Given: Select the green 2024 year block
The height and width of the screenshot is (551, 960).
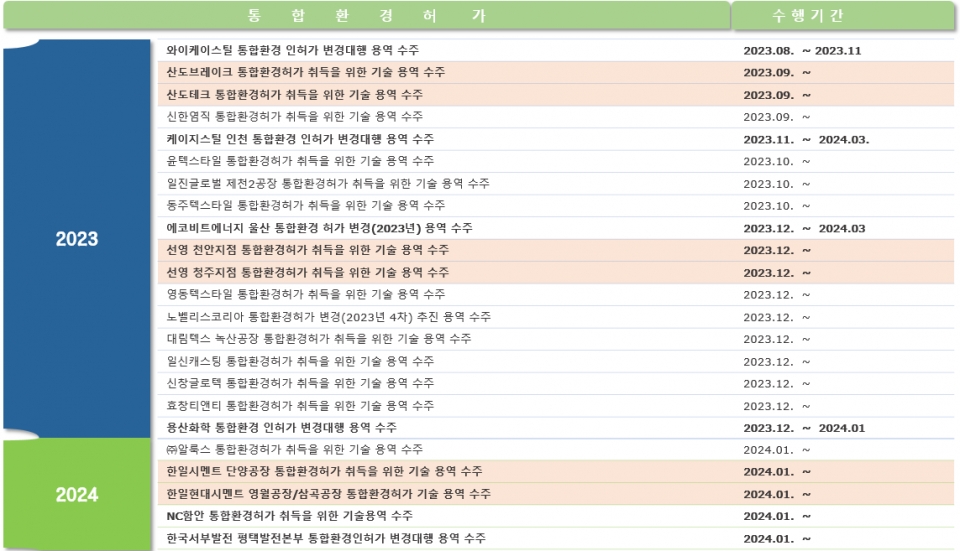Looking at the screenshot, I should pos(77,494).
